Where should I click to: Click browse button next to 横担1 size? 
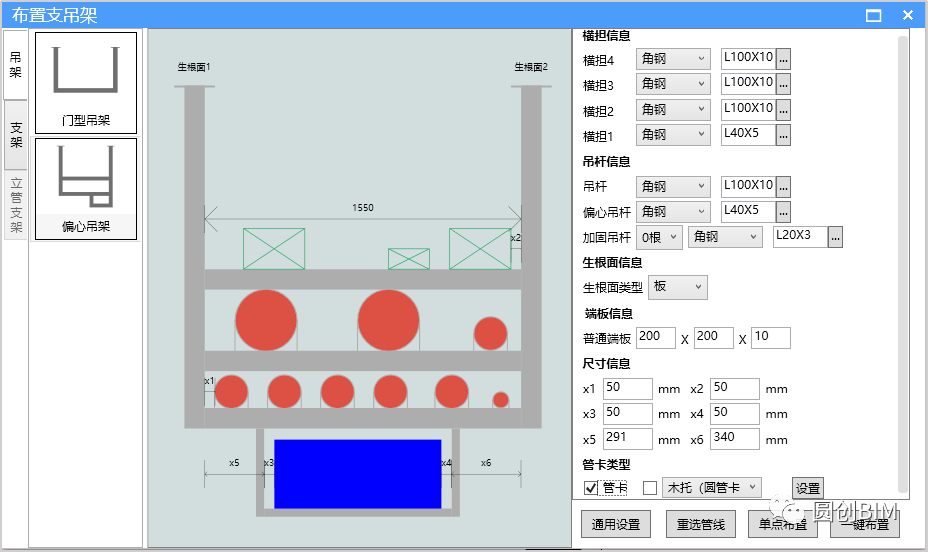(x=783, y=135)
